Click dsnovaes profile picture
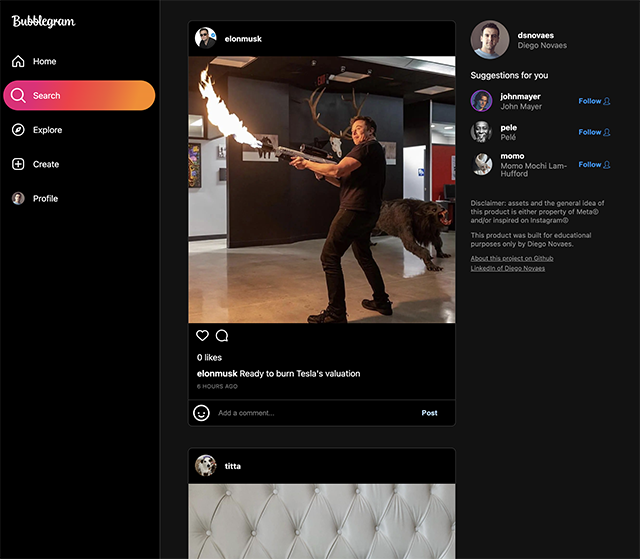 [490, 40]
